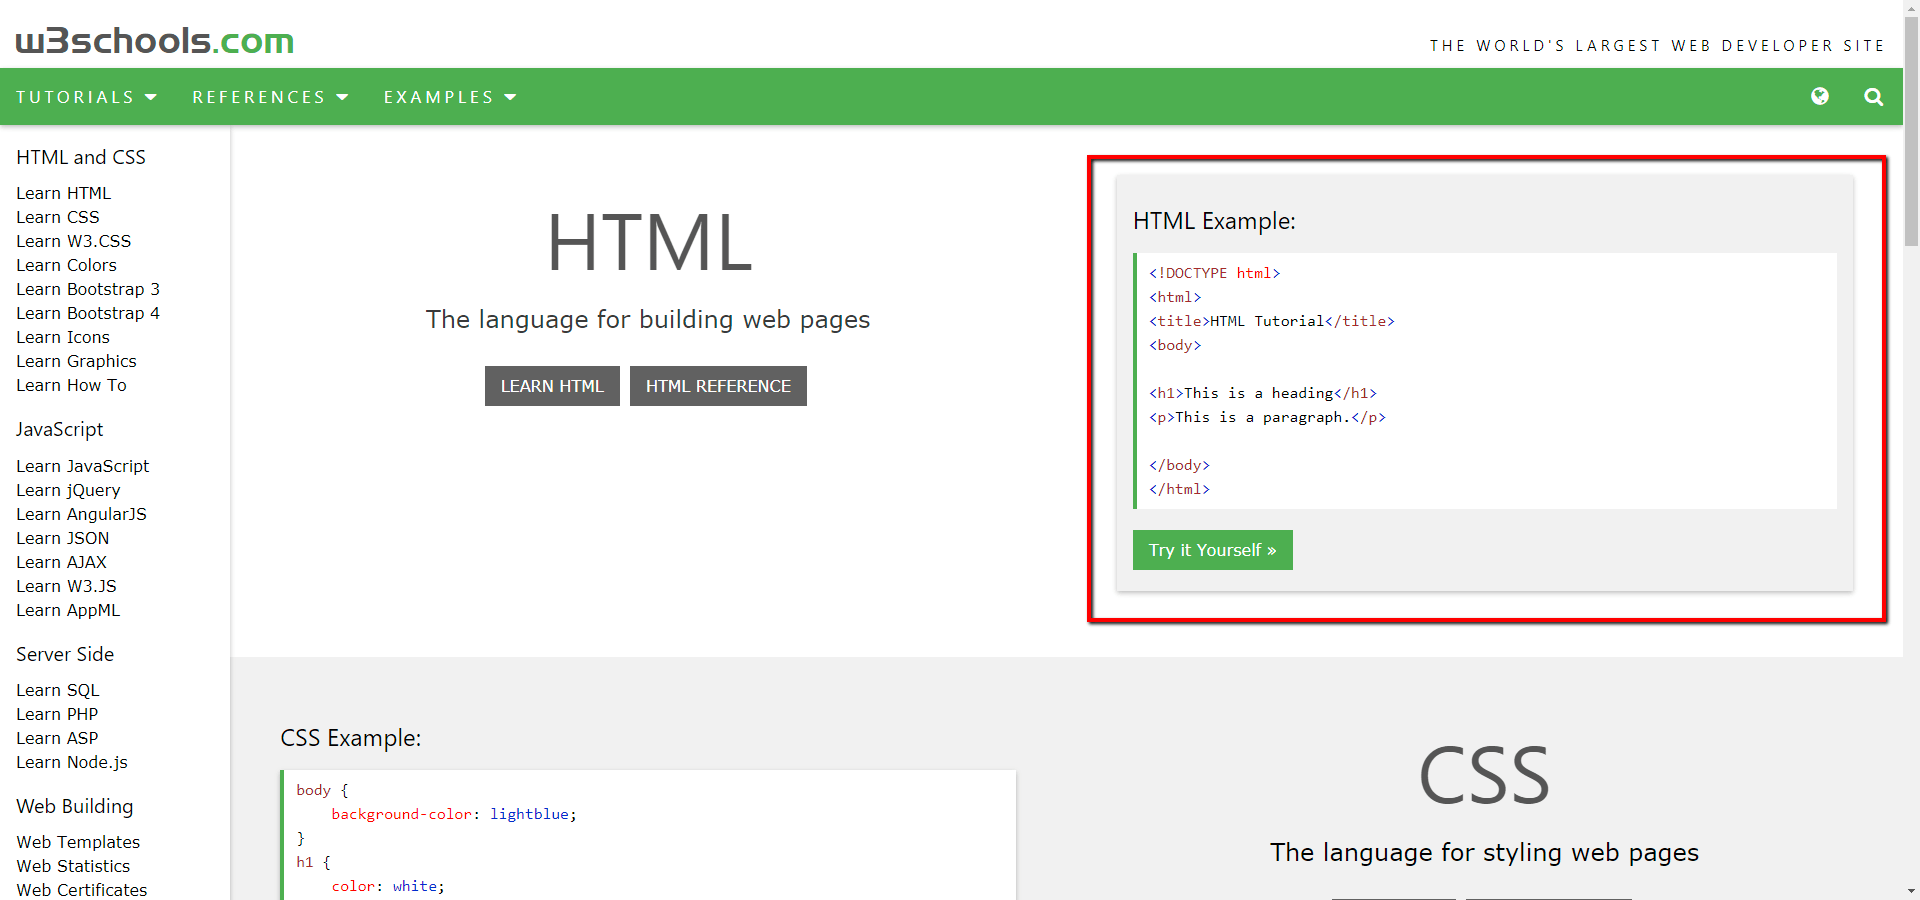Click the "JavaScript" sidebar heading

[60, 430]
